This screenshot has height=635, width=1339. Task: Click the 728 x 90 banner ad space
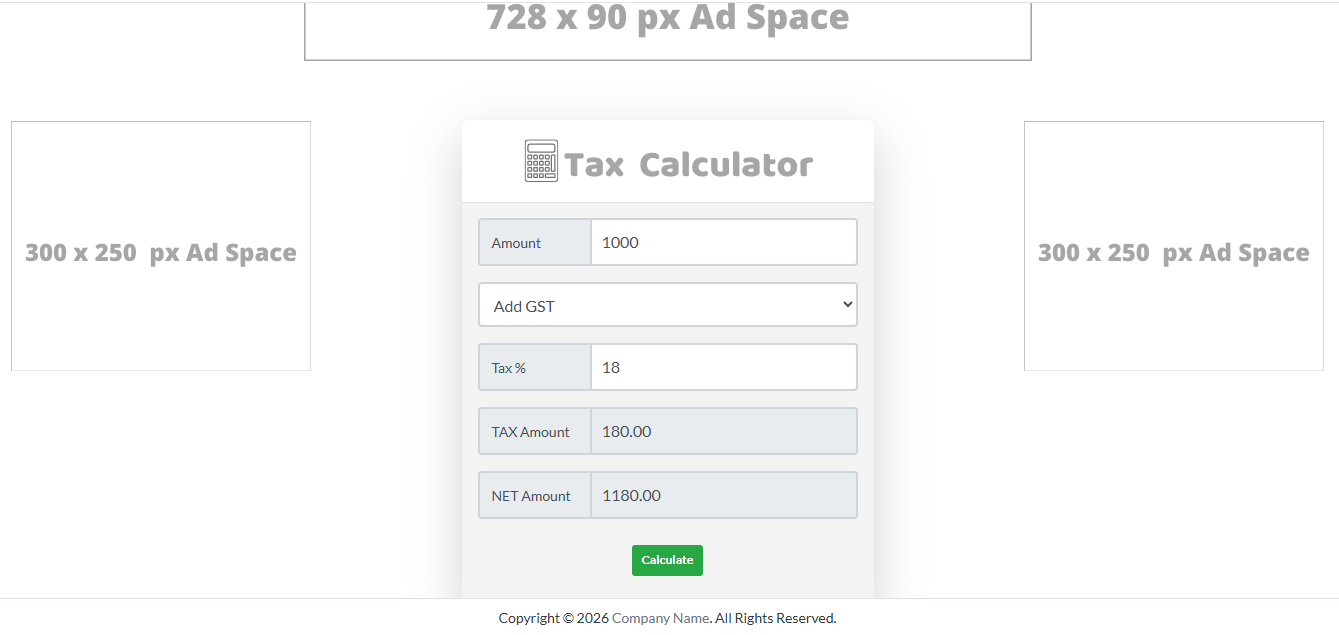pos(667,28)
